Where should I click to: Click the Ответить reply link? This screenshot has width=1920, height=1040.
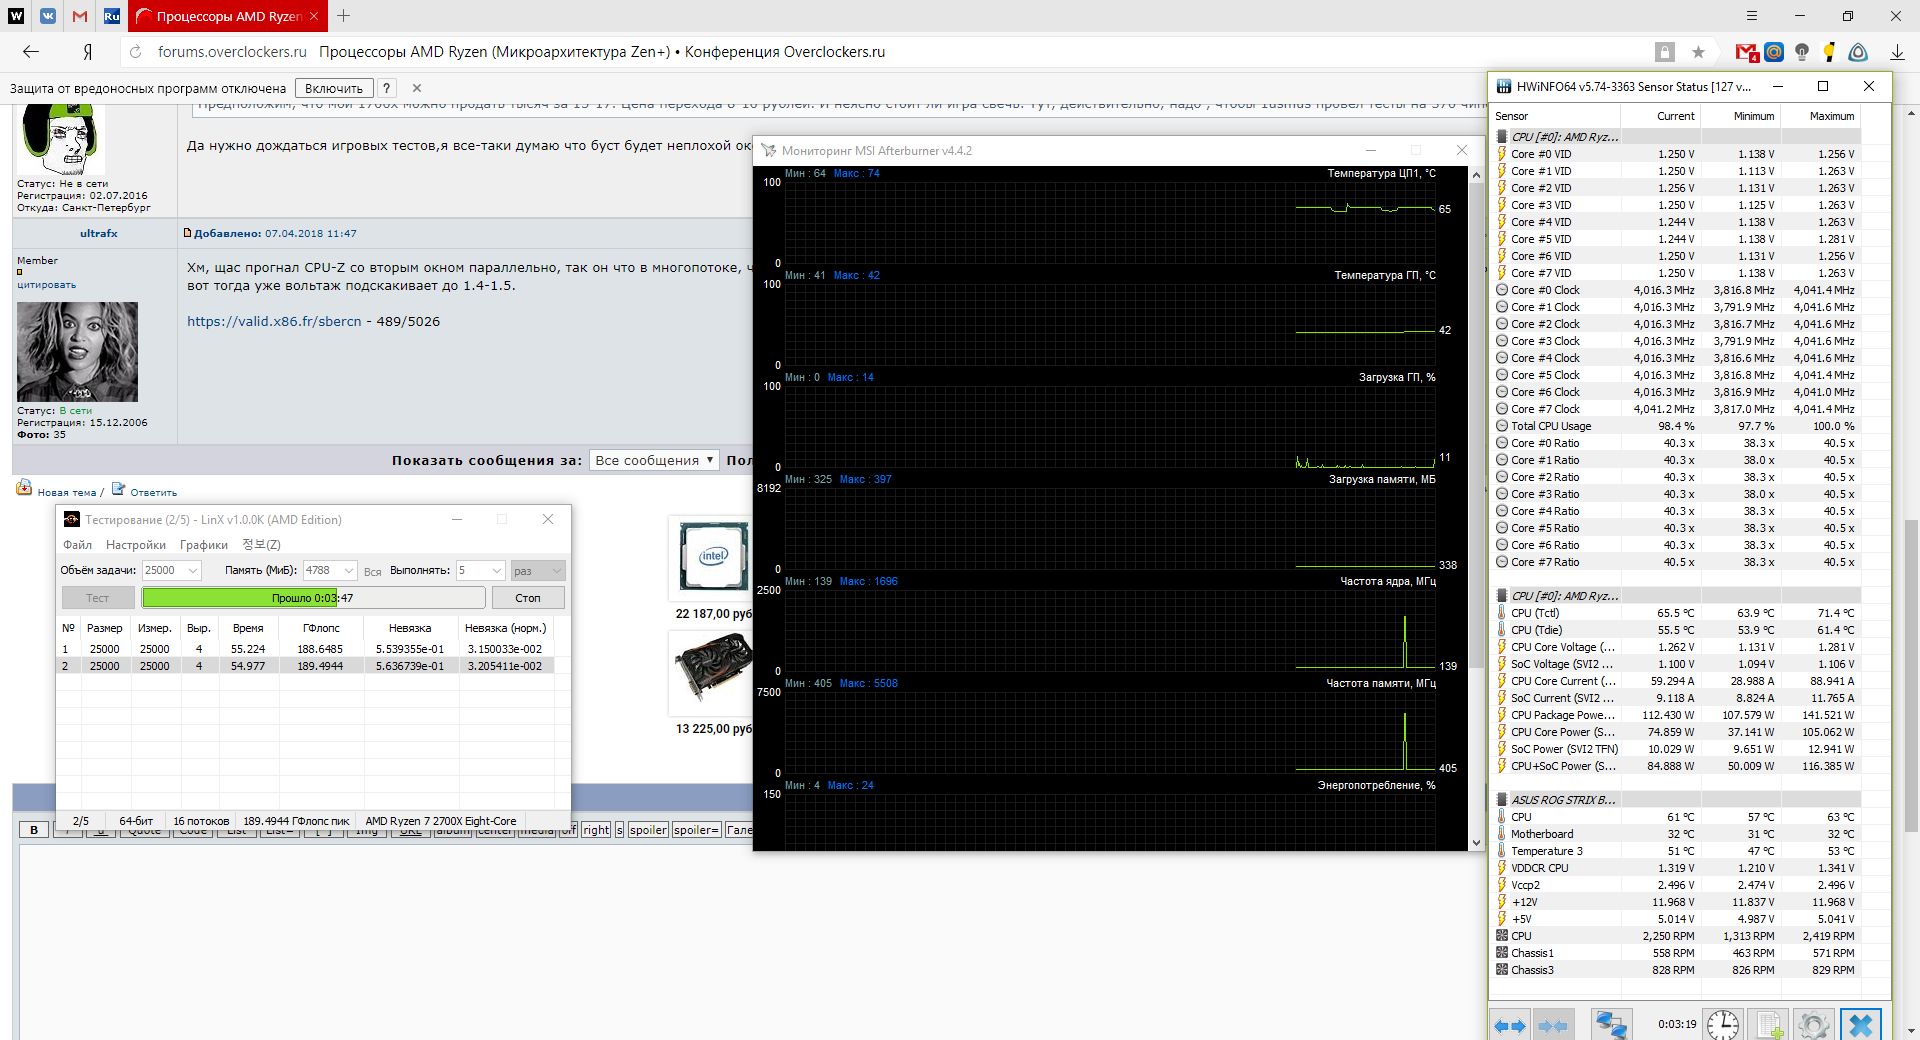point(153,492)
